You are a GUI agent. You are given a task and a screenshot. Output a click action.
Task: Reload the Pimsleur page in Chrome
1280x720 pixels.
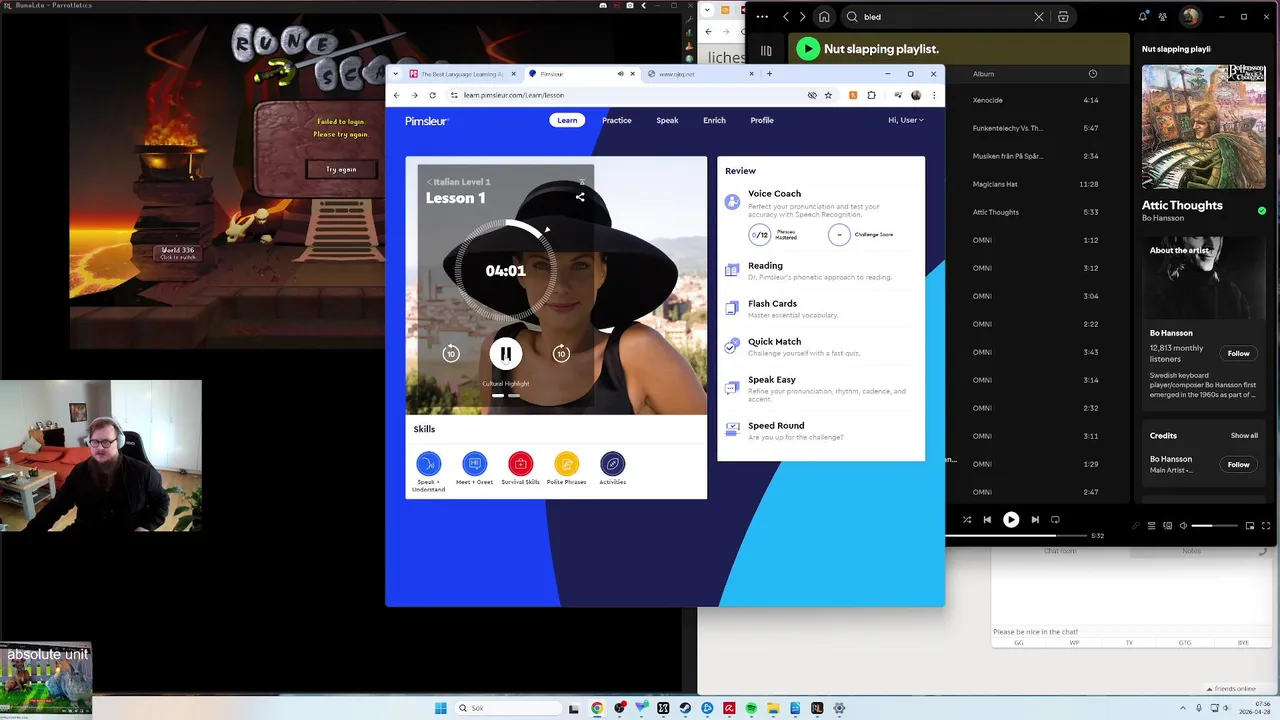pos(432,95)
